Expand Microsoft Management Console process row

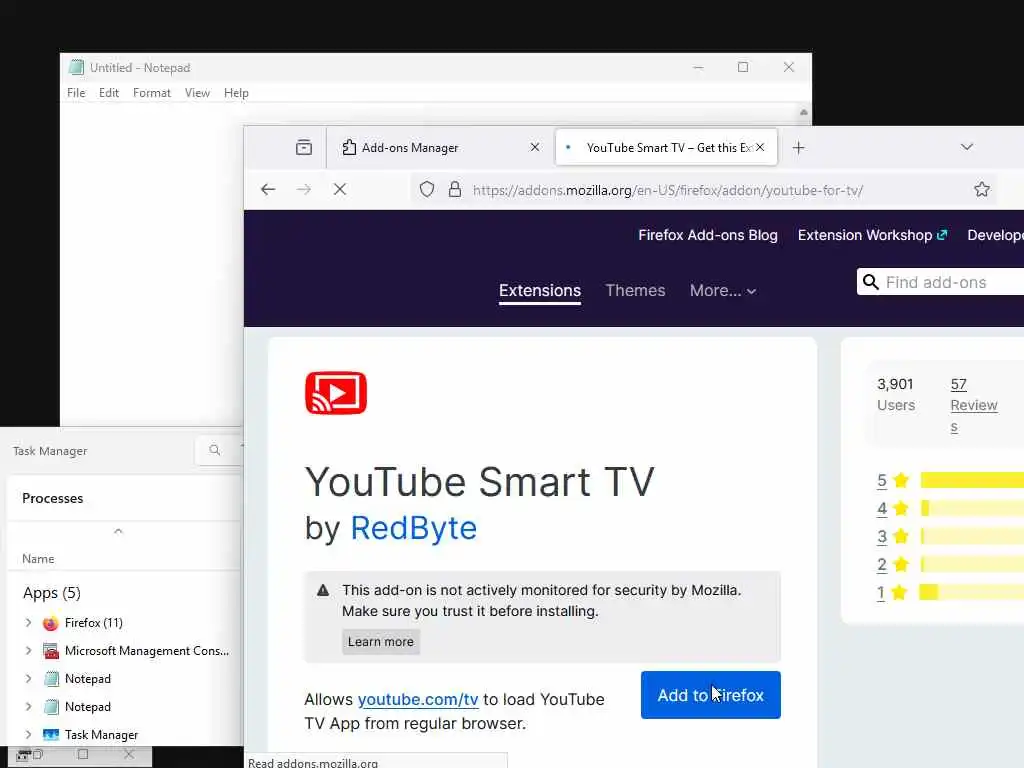click(x=28, y=650)
